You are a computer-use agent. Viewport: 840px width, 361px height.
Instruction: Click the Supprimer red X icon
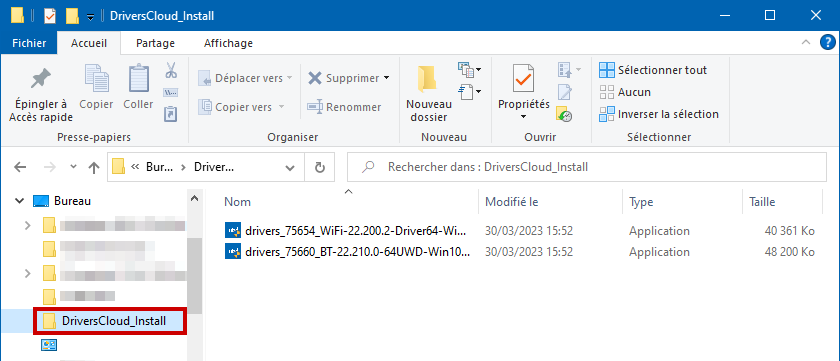click(x=314, y=78)
